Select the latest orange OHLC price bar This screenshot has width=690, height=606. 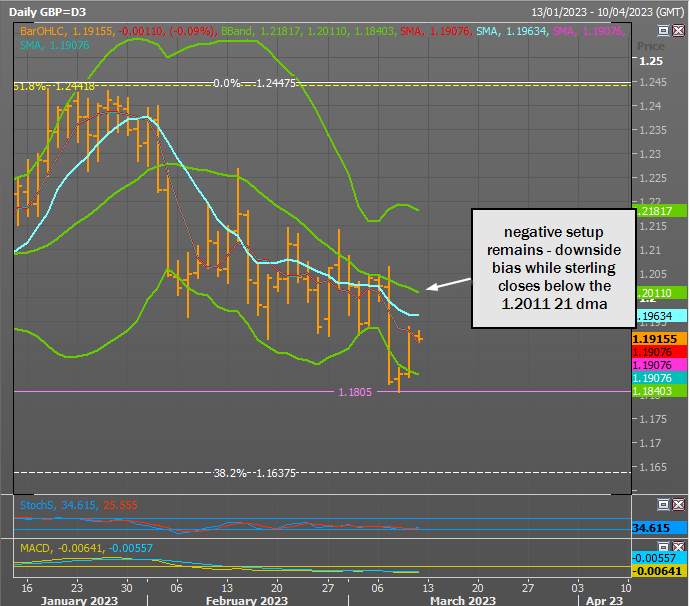(x=418, y=337)
